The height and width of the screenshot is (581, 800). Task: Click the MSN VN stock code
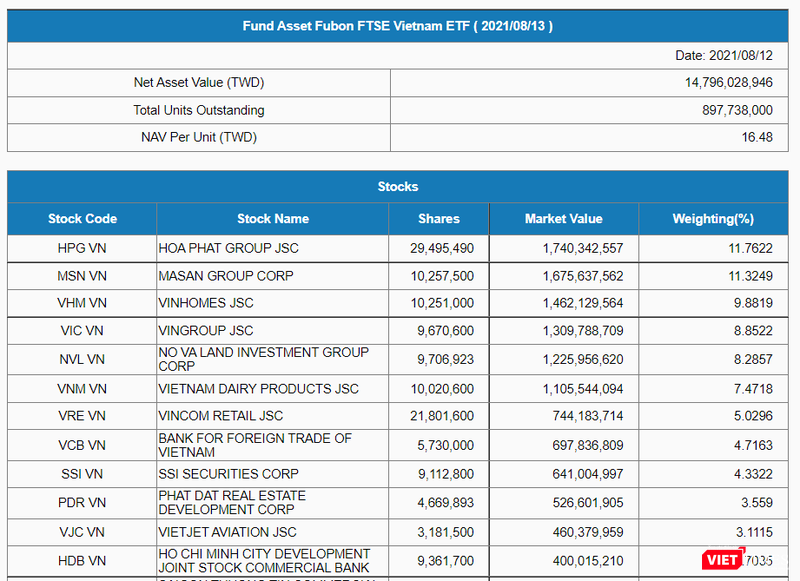pyautogui.click(x=80, y=275)
